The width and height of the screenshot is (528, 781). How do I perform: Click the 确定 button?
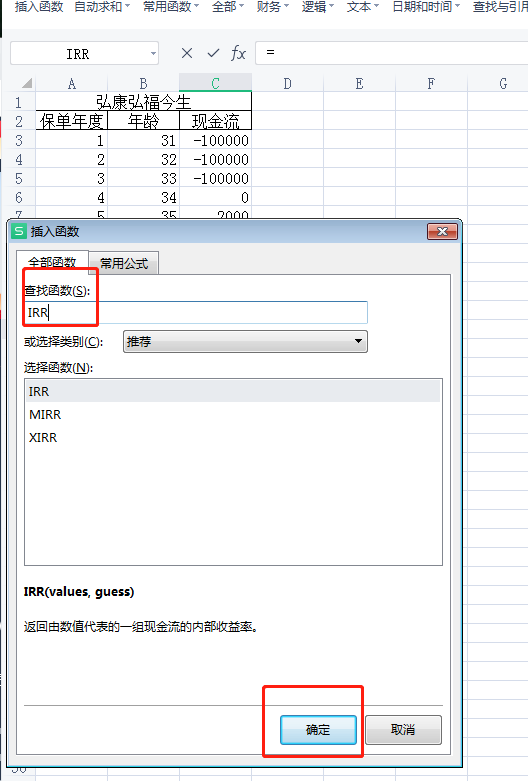pyautogui.click(x=318, y=730)
